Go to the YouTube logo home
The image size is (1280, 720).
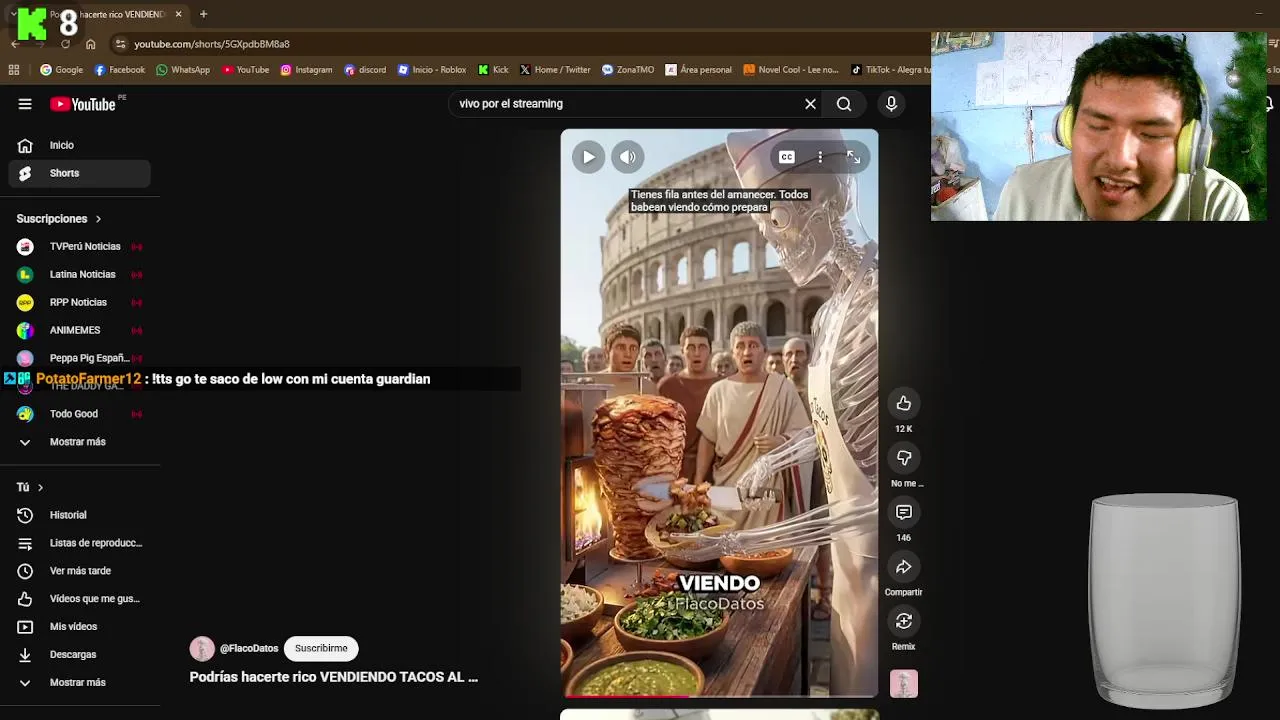[x=83, y=104]
